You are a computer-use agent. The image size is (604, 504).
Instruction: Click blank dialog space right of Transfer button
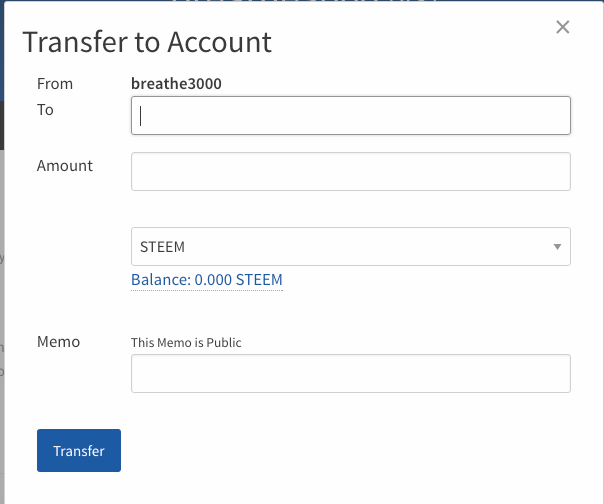[x=350, y=450]
